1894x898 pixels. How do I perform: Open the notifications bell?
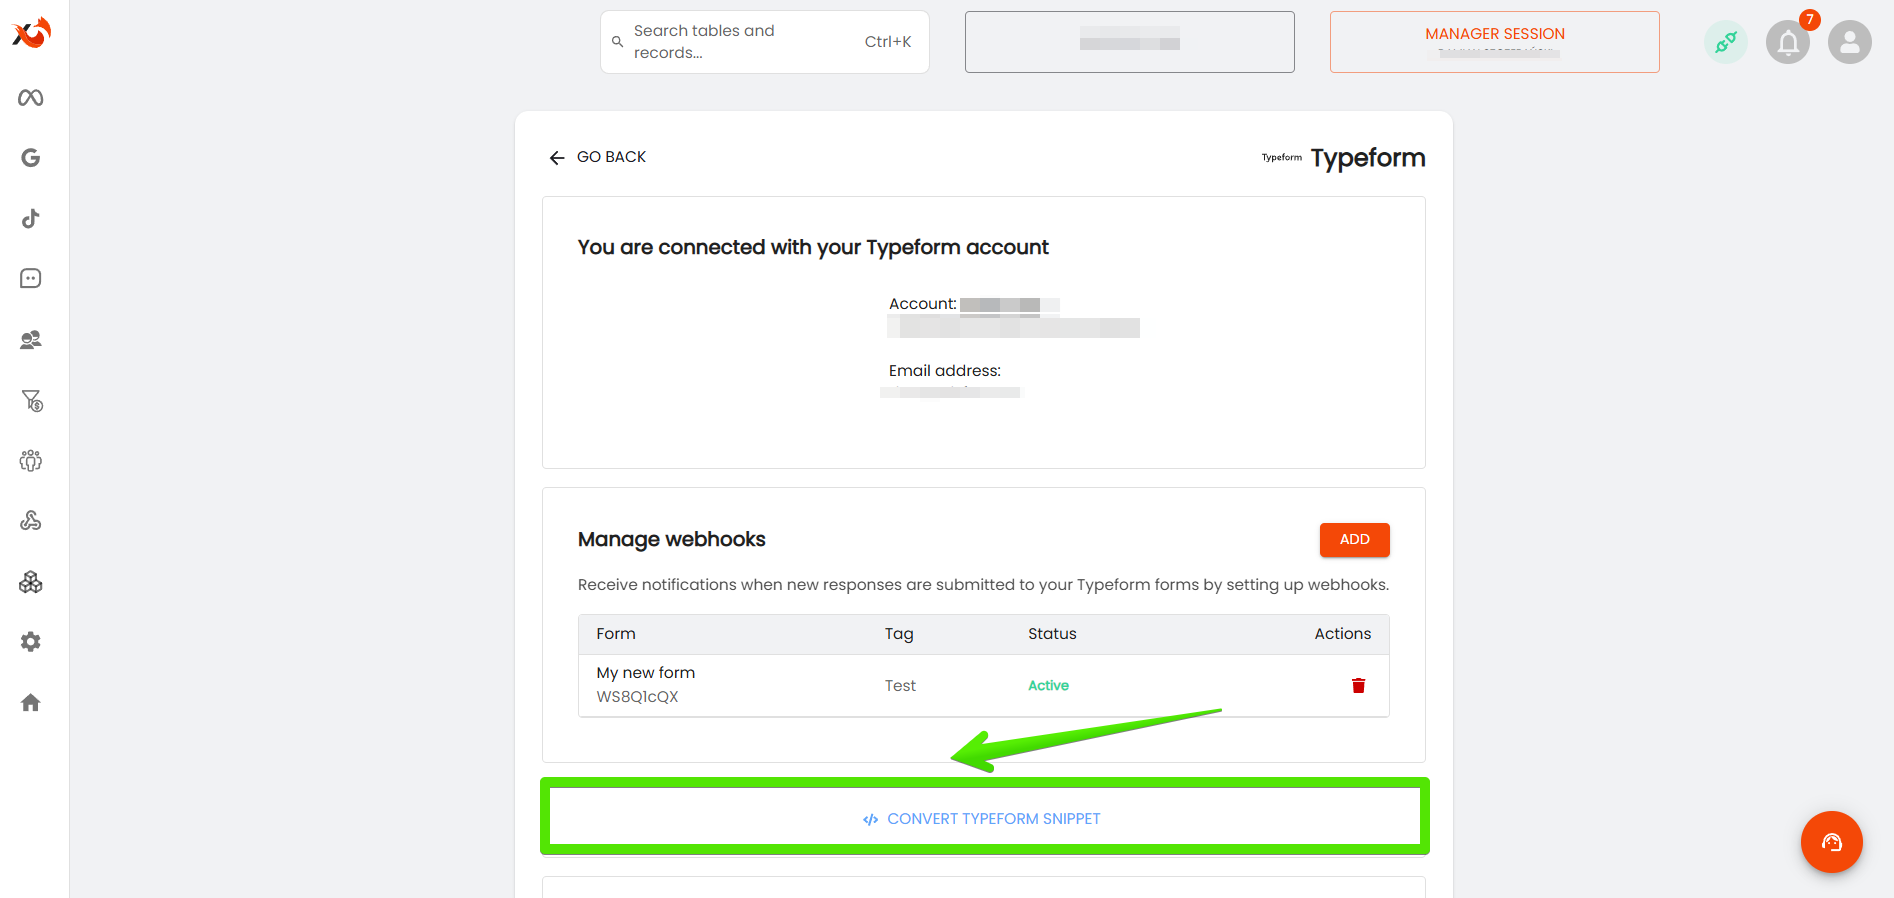click(x=1788, y=42)
